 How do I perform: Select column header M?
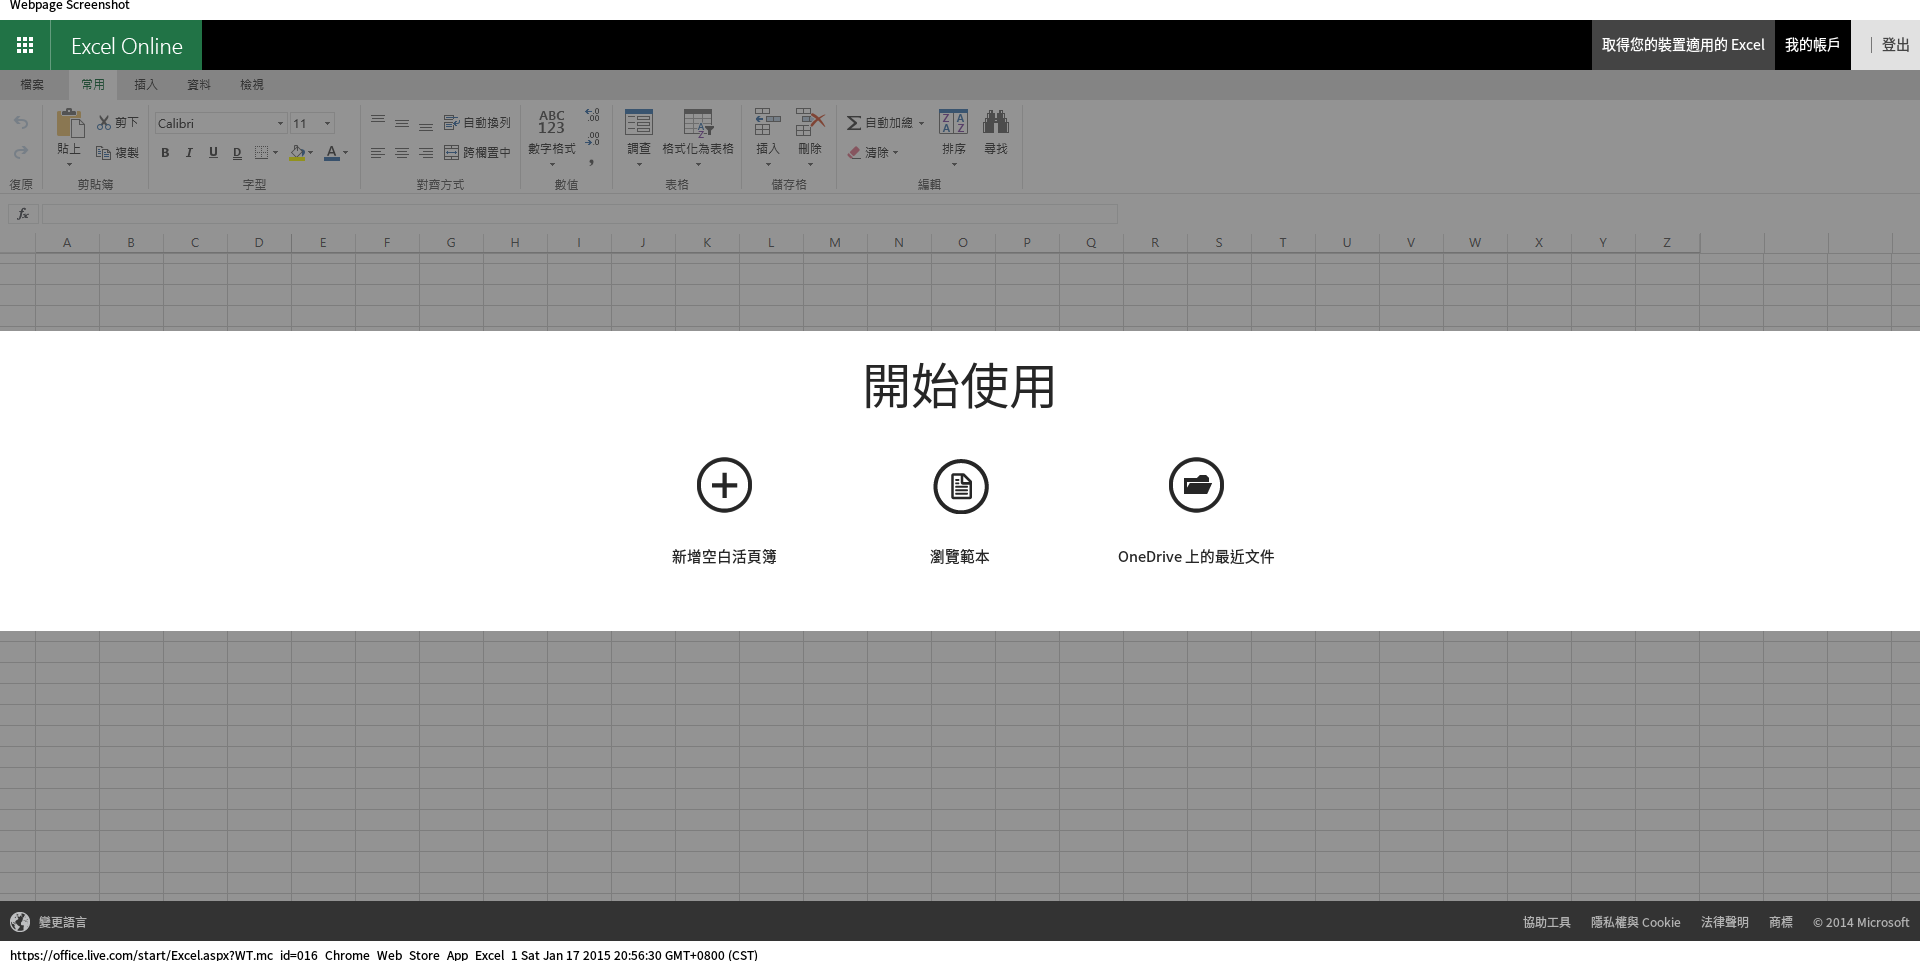tap(835, 243)
